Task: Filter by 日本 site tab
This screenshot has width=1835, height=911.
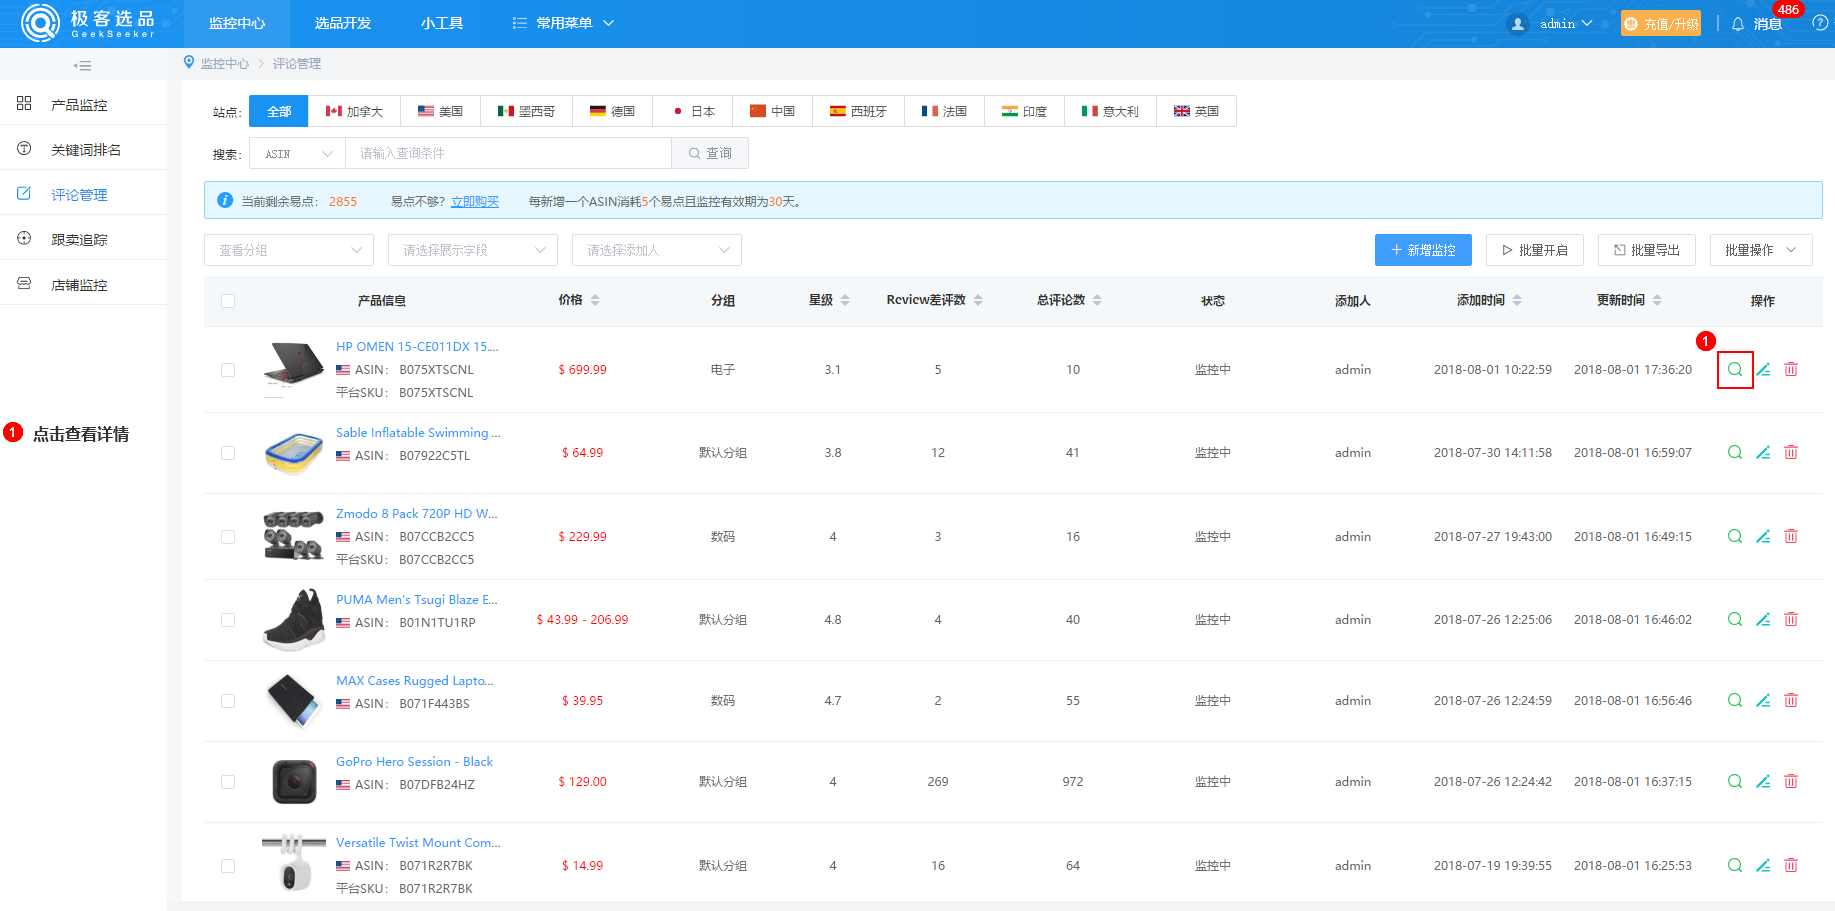Action: coord(693,111)
